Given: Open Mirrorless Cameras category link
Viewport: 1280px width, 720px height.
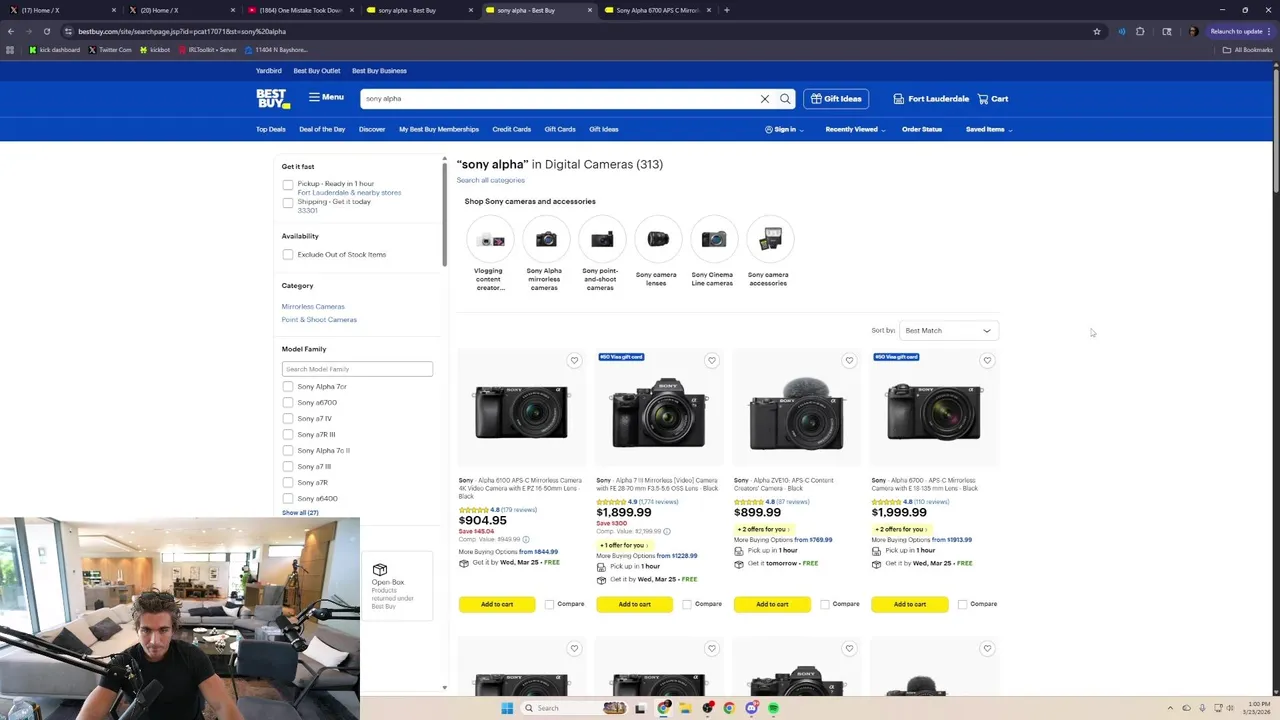Looking at the screenshot, I should tap(313, 307).
